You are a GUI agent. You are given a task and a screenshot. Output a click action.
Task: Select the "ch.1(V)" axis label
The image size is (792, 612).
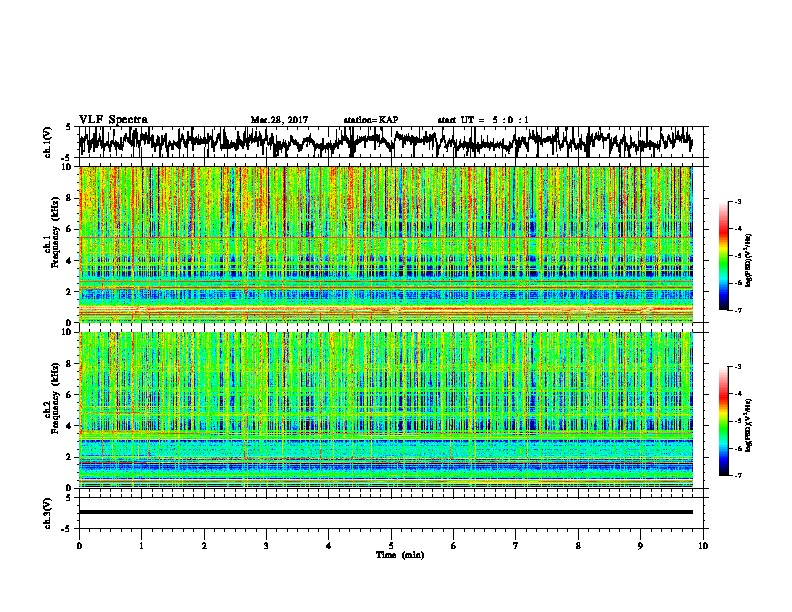48,142
